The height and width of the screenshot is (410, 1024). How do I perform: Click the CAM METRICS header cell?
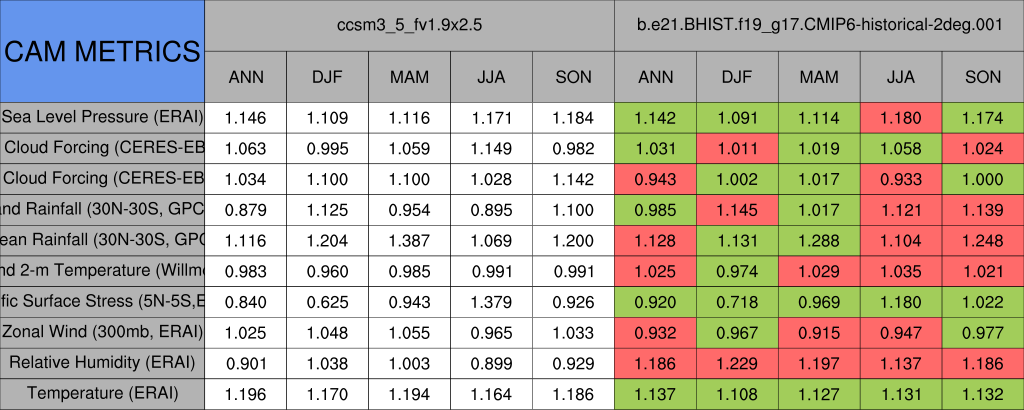point(102,51)
